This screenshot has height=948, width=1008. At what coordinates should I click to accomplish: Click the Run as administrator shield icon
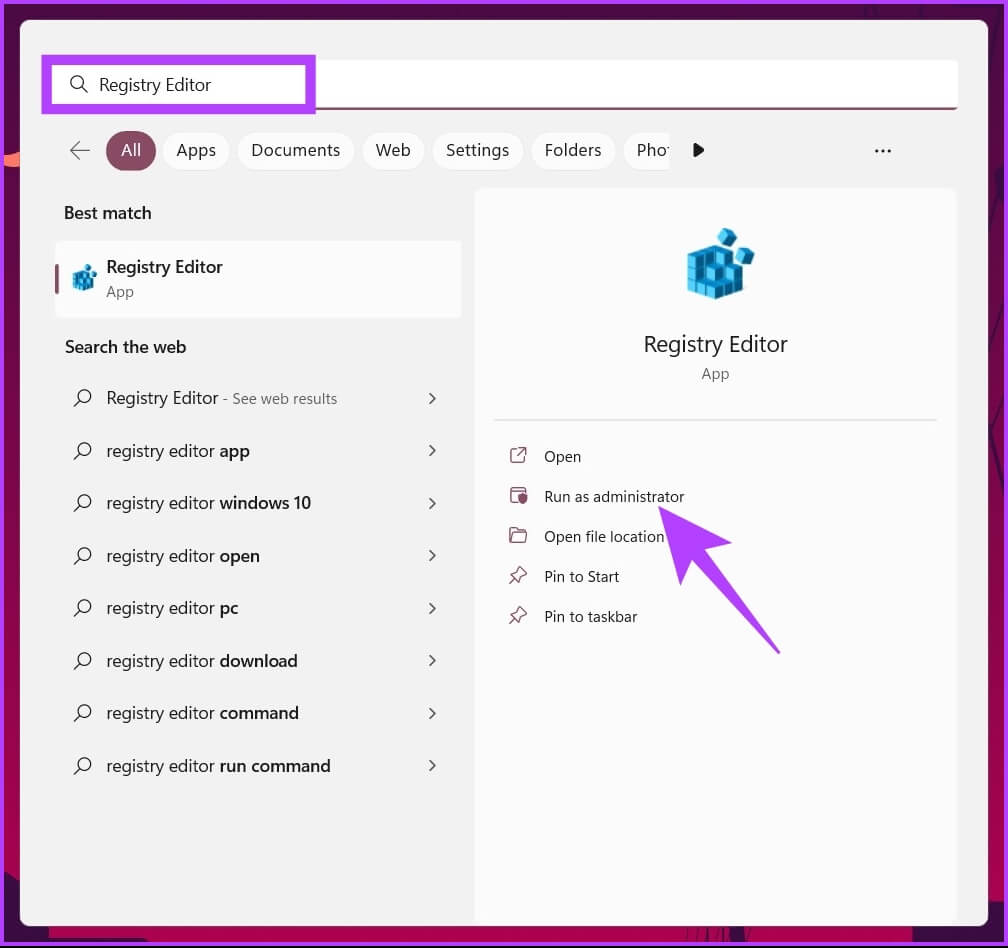point(518,496)
